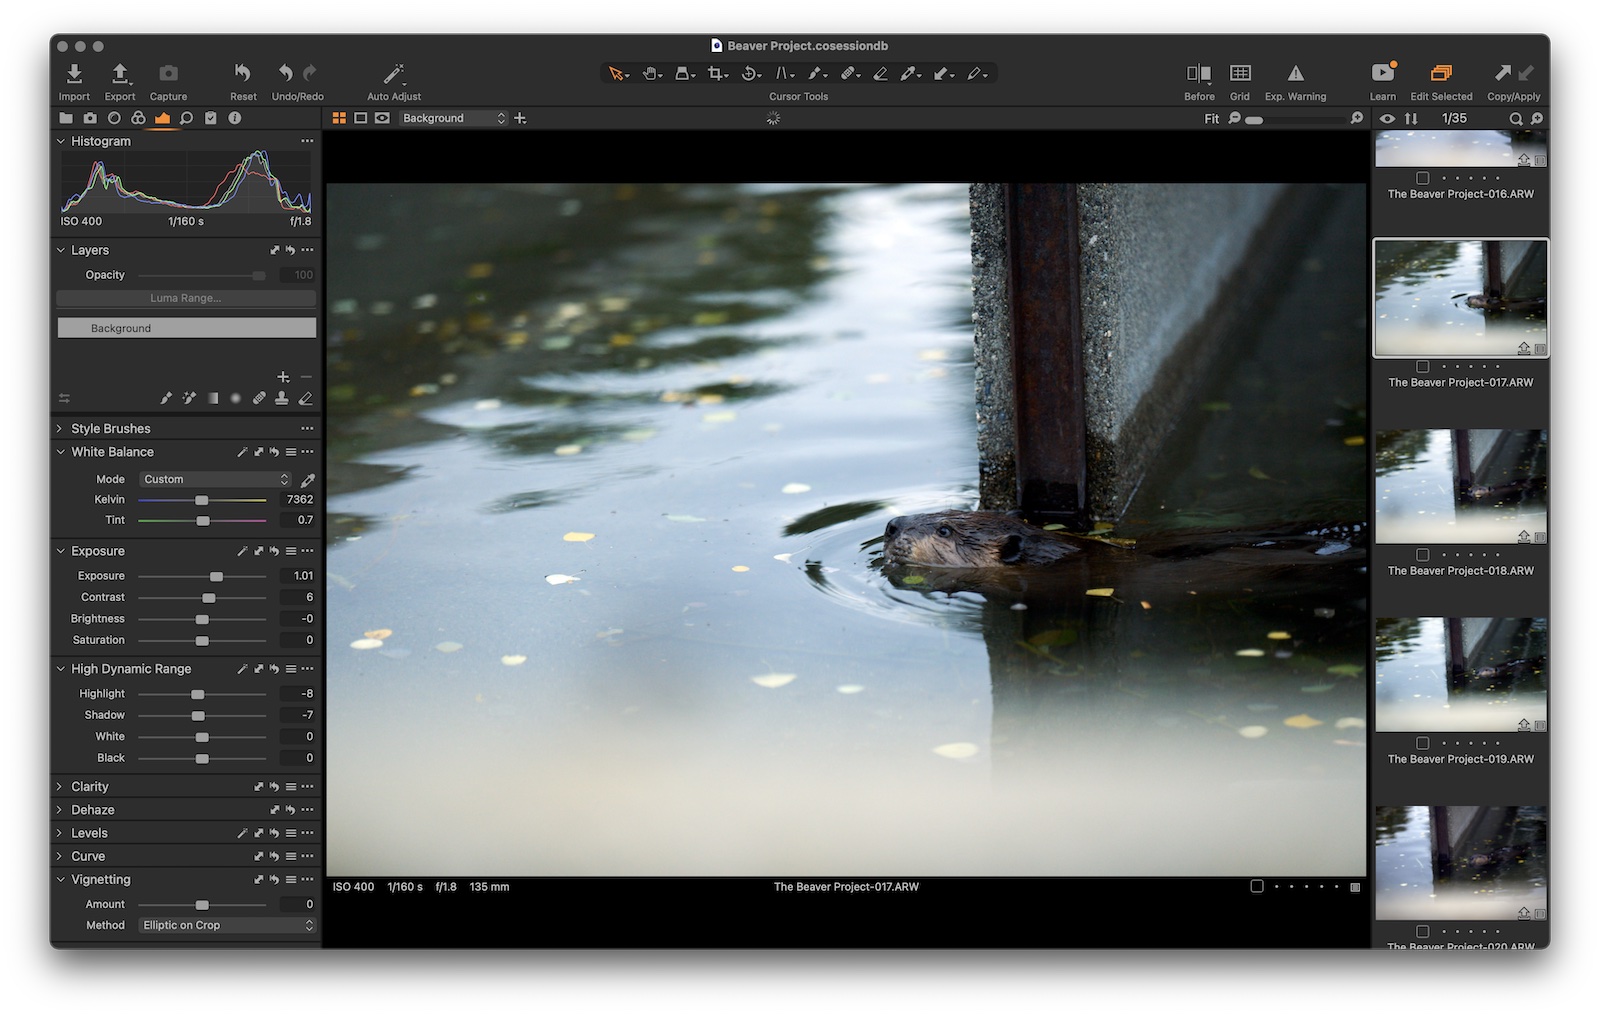Click the Fit zoom button
This screenshot has height=1015, width=1600.
click(x=1211, y=118)
